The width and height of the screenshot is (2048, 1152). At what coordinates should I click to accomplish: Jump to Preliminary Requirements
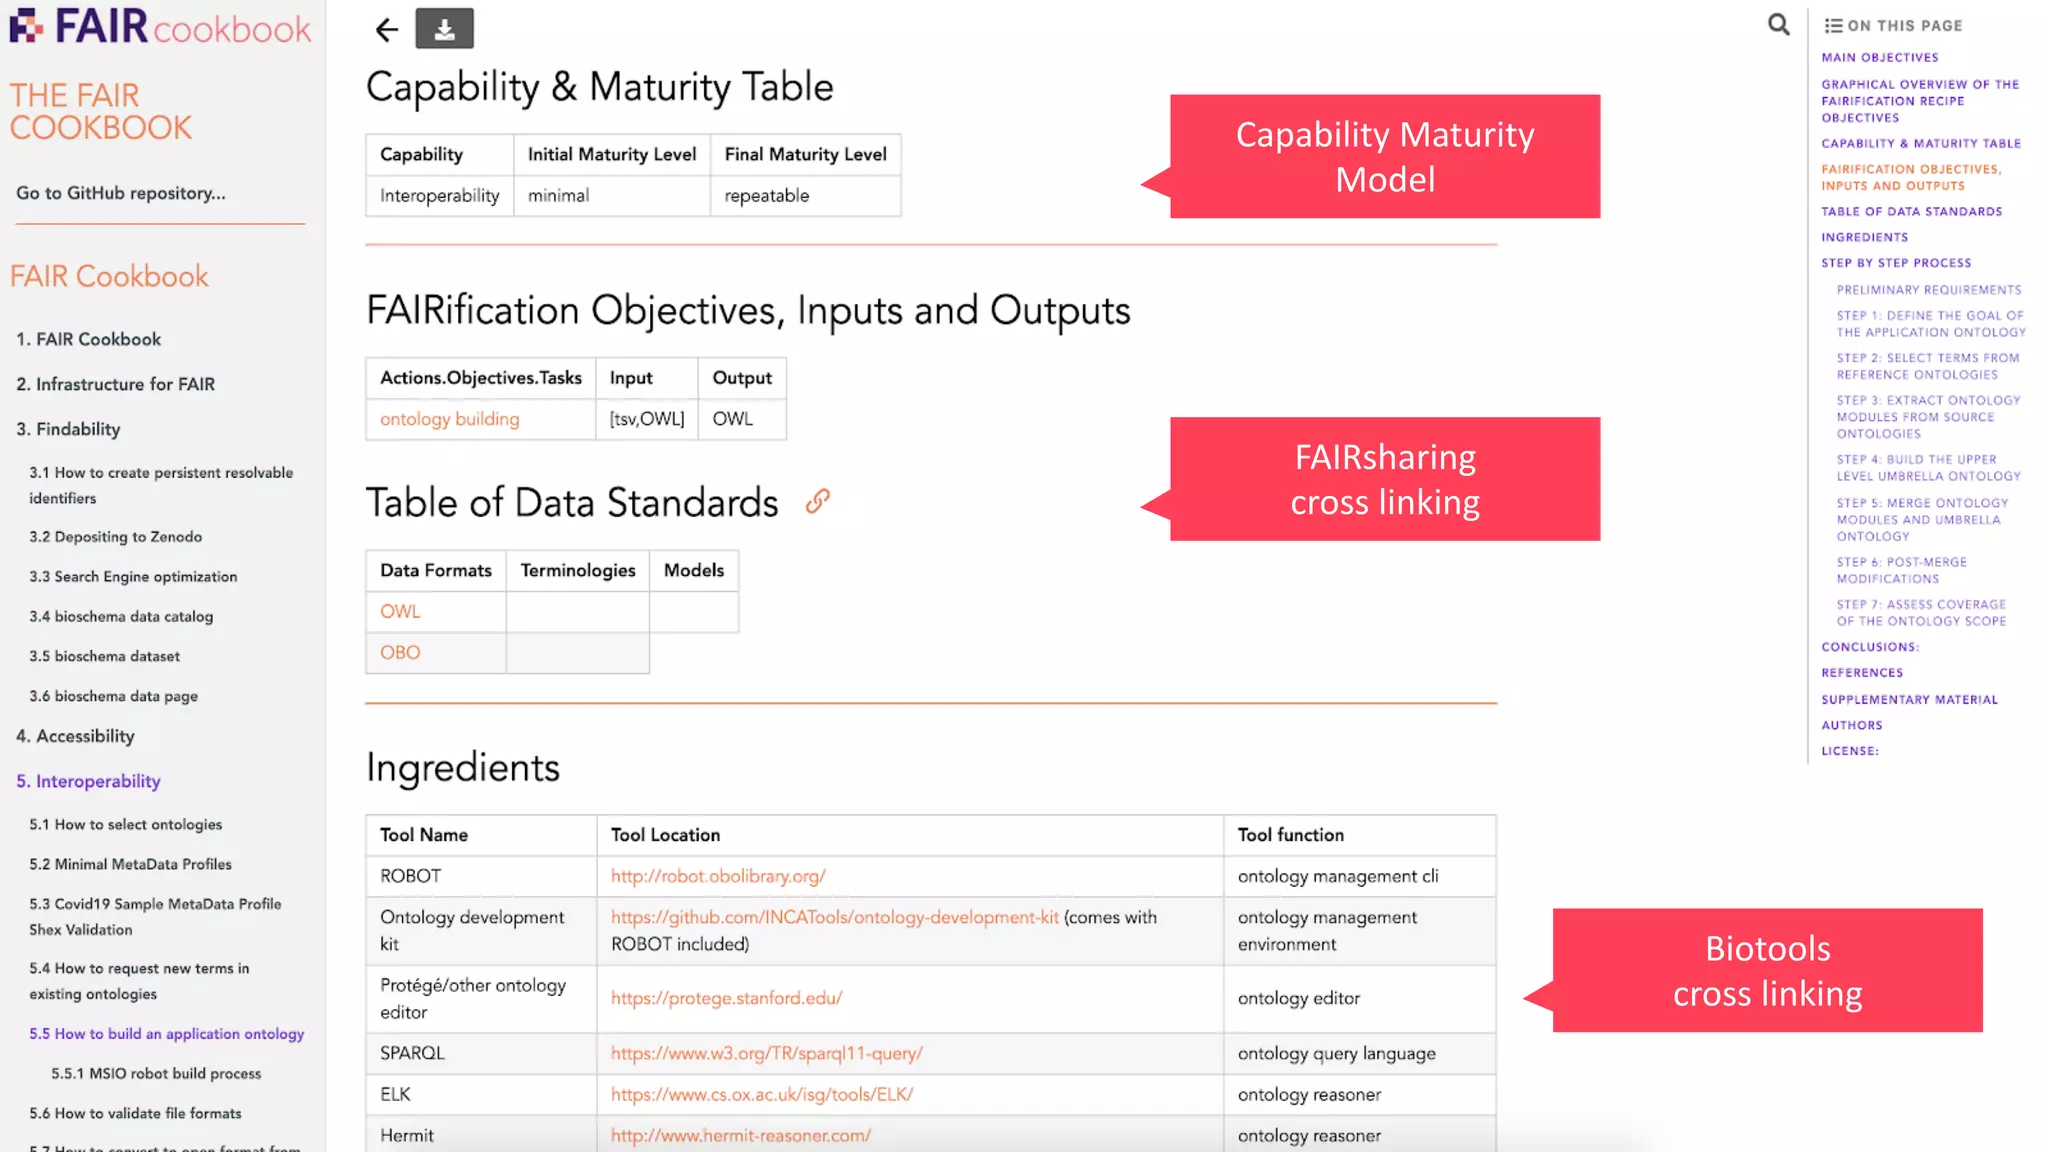[1929, 290]
